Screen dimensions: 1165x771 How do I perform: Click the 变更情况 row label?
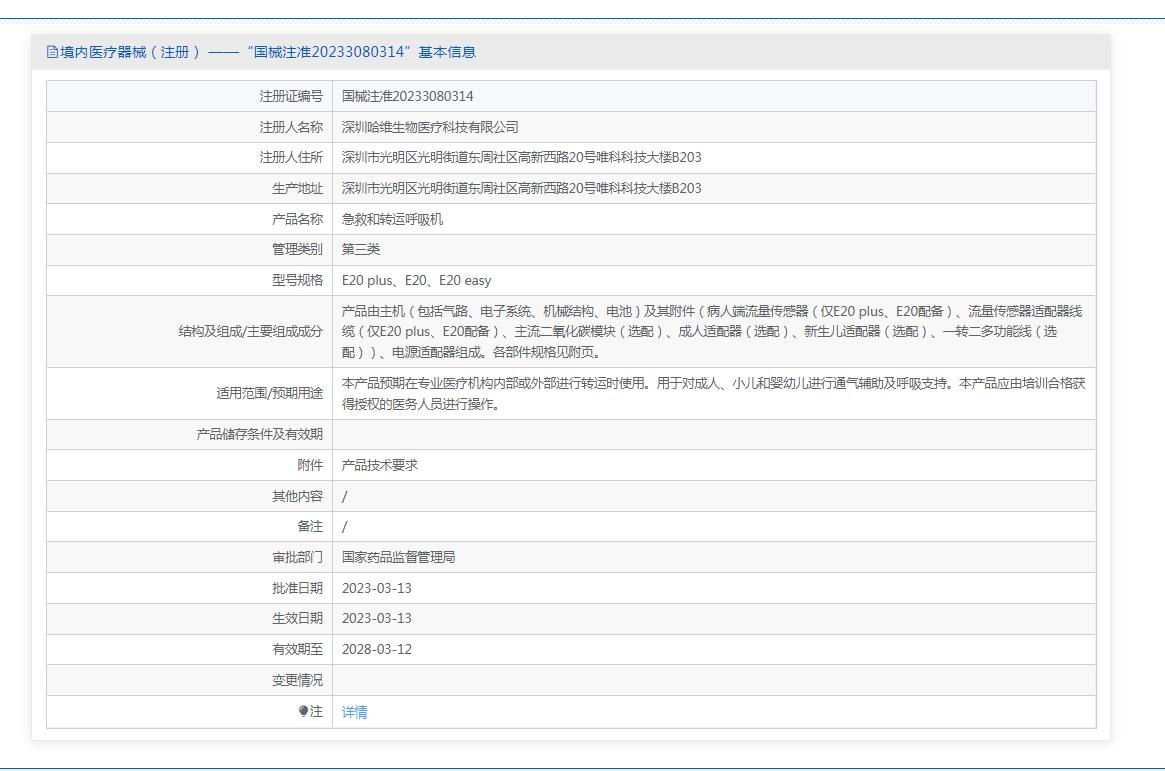tap(297, 680)
